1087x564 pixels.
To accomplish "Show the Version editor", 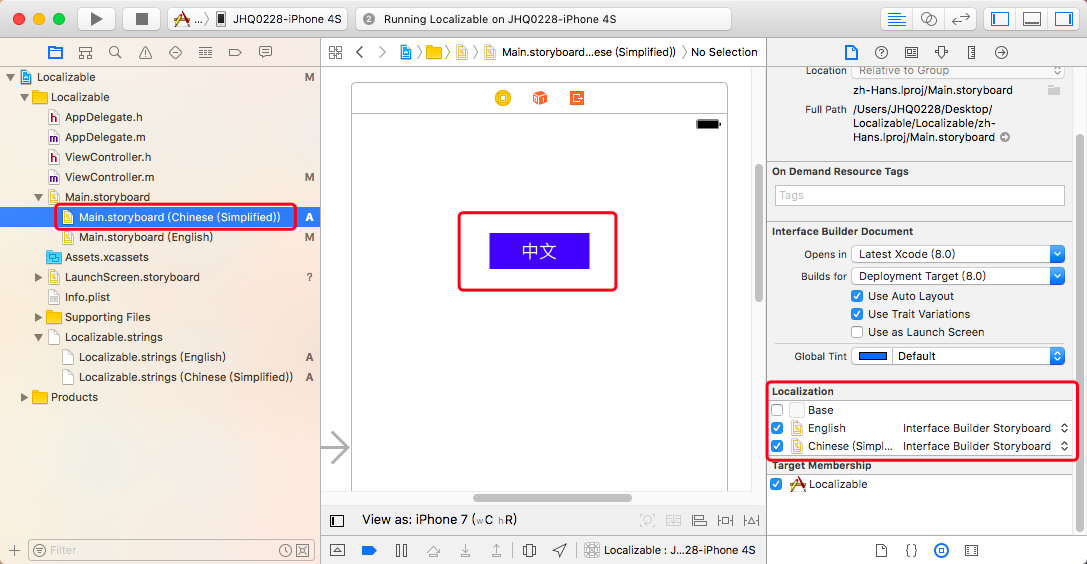I will point(960,19).
